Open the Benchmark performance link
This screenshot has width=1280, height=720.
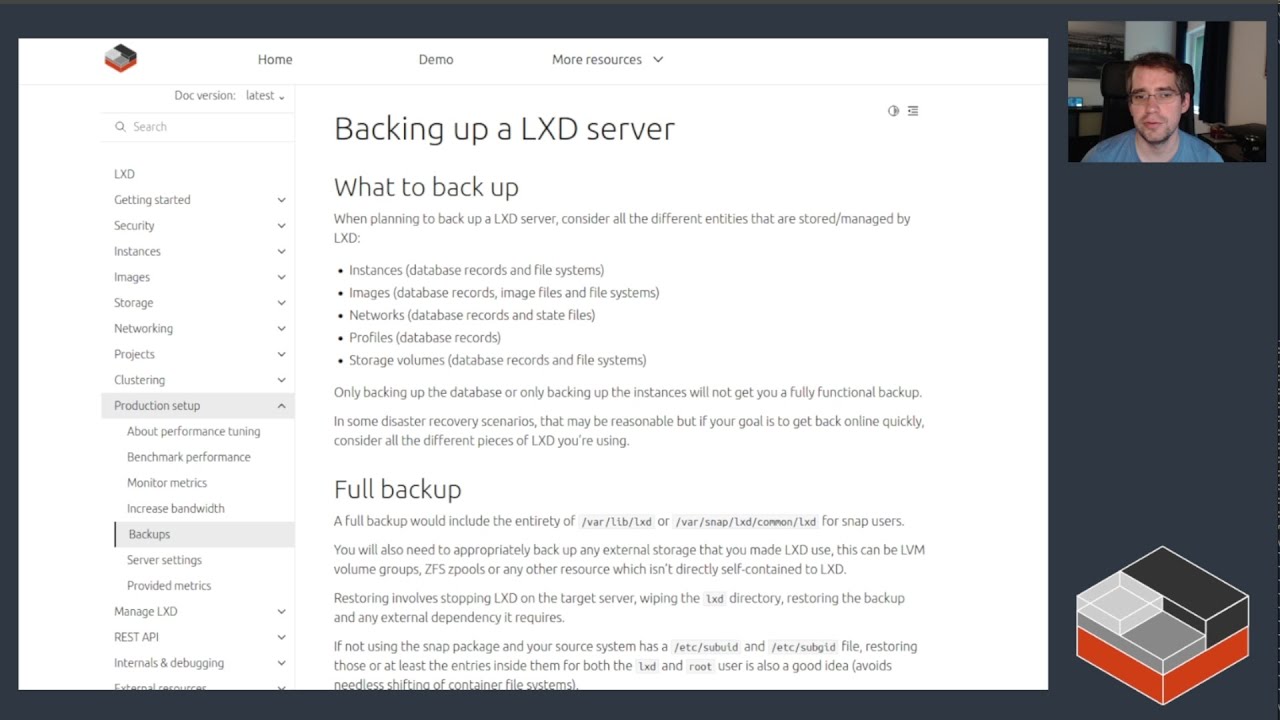click(188, 457)
